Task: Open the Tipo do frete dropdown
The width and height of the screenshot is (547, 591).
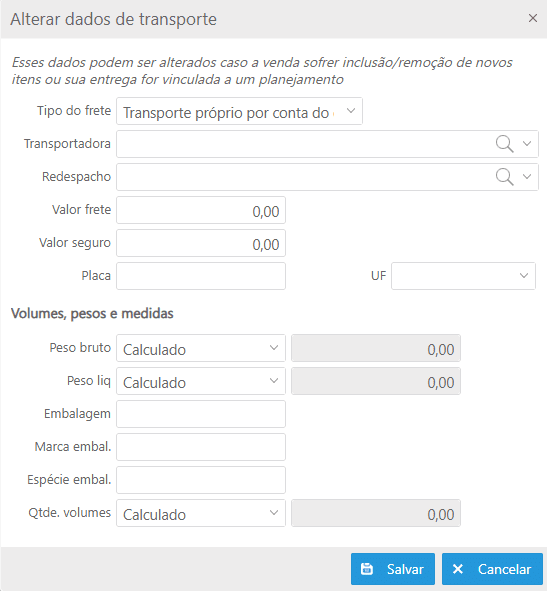Action: click(239, 111)
